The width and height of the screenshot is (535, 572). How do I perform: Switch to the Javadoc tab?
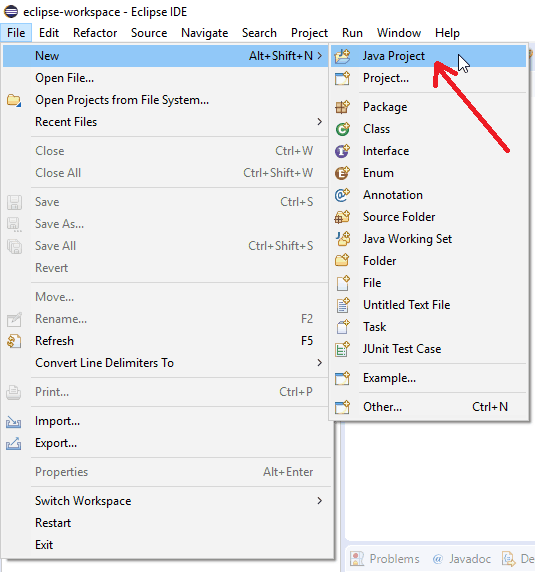coord(462,559)
